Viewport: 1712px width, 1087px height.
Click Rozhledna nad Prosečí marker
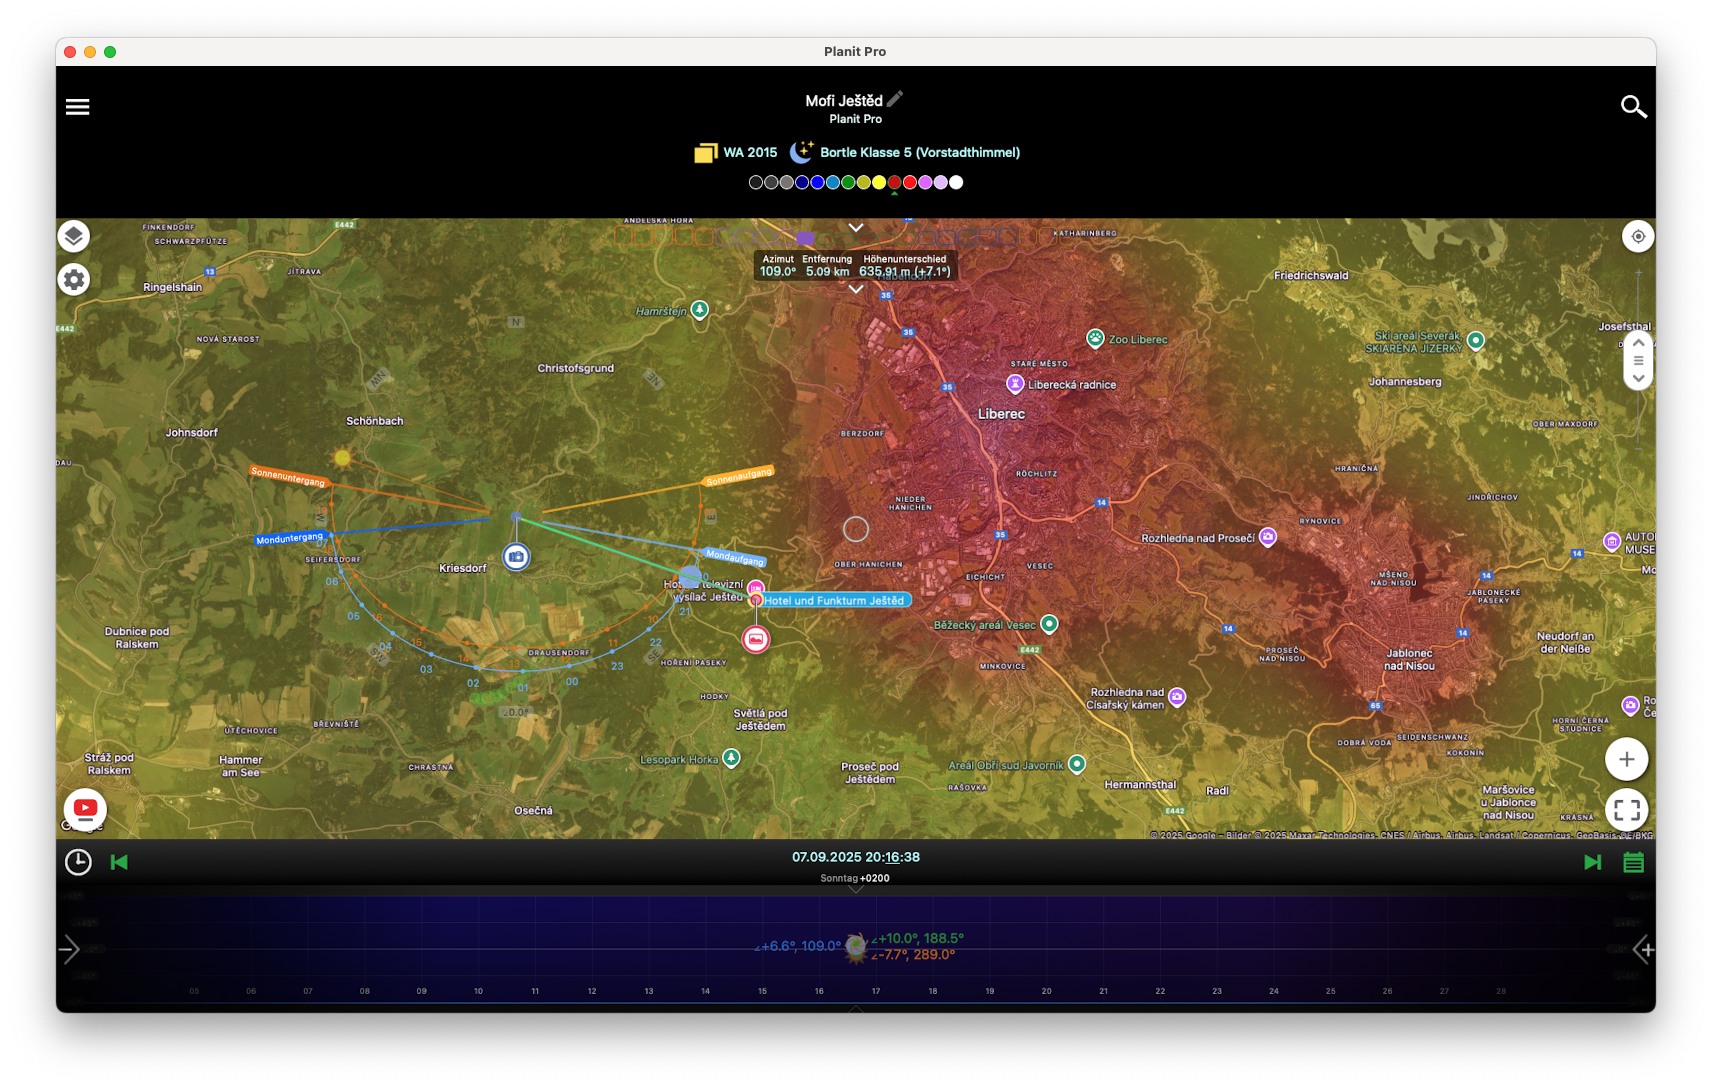[1268, 537]
